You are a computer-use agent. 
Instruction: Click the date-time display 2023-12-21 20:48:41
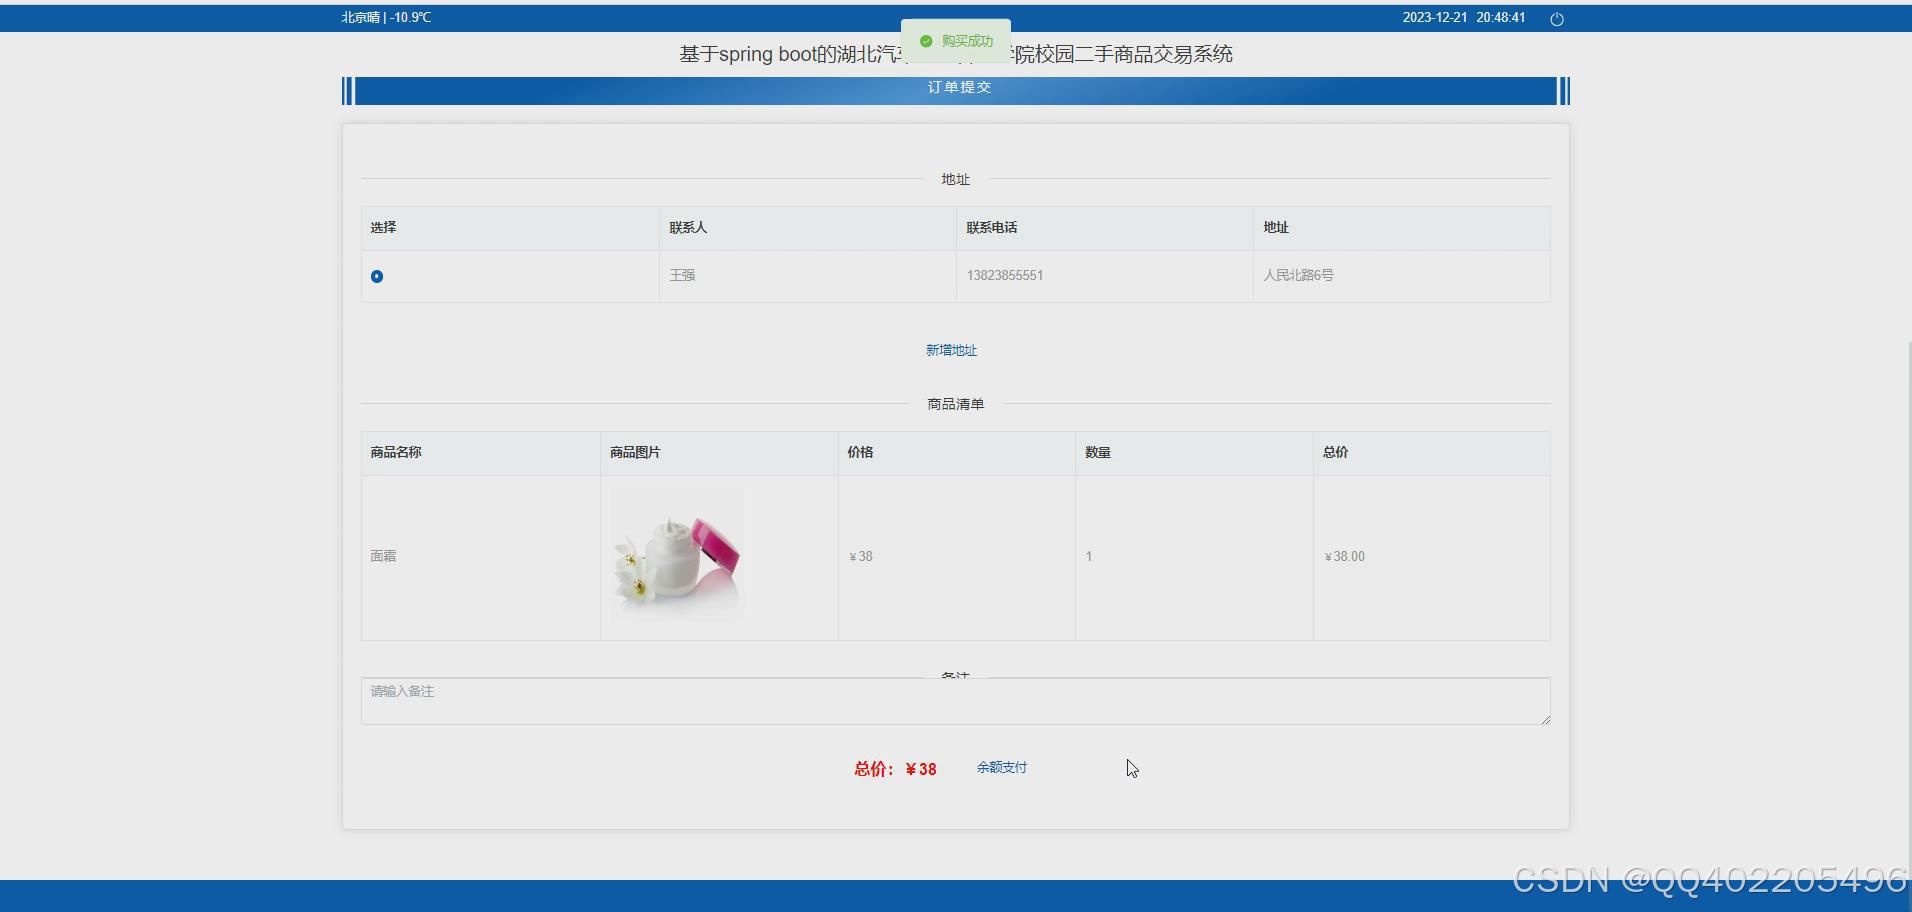click(1463, 17)
